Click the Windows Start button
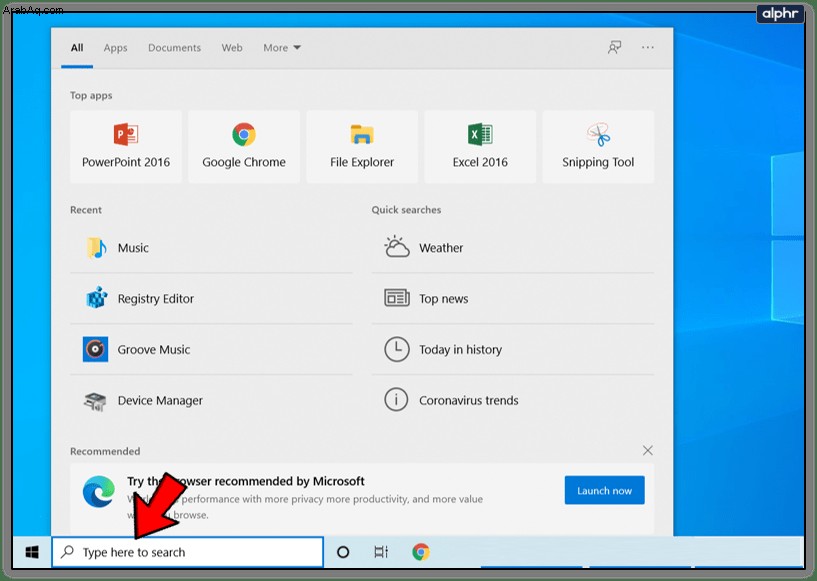The image size is (817, 581). tap(32, 552)
